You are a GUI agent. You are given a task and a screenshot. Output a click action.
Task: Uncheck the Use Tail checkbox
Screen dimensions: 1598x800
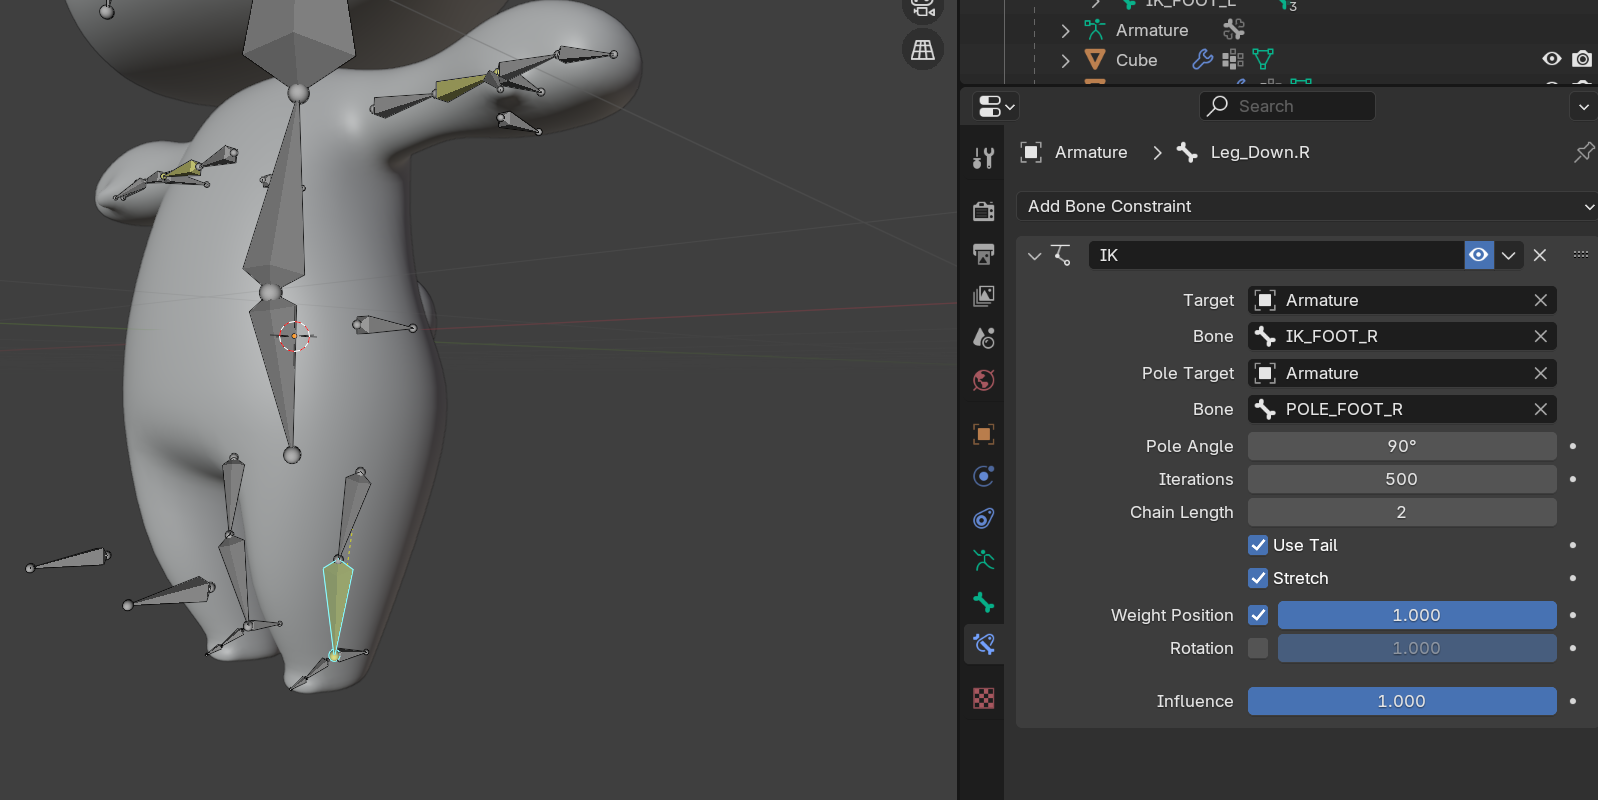click(1258, 545)
